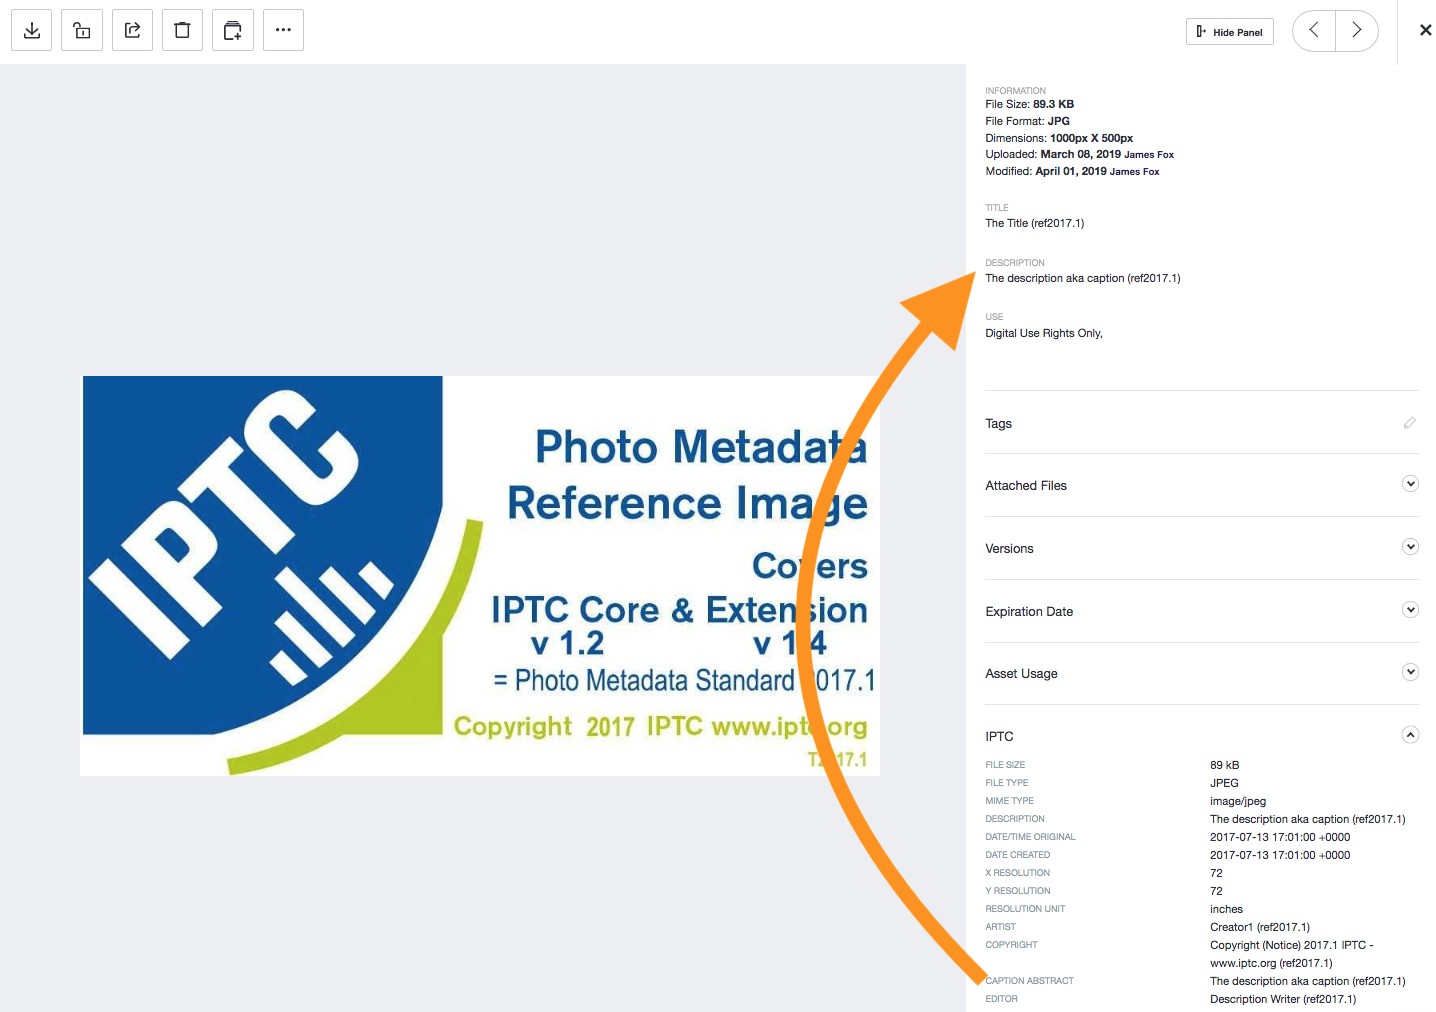Click the Asset Usage label
Image resolution: width=1436 pixels, height=1012 pixels.
coord(1021,674)
